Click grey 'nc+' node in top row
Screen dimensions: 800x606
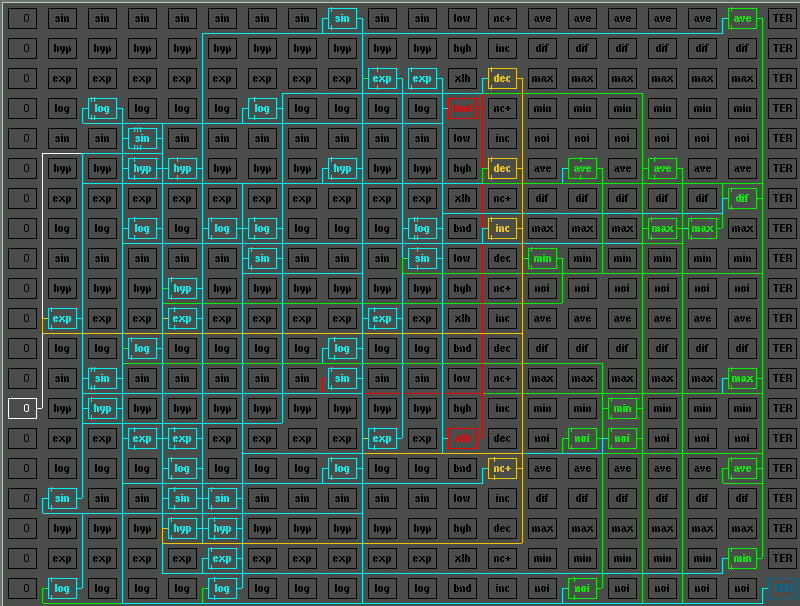coord(503,18)
